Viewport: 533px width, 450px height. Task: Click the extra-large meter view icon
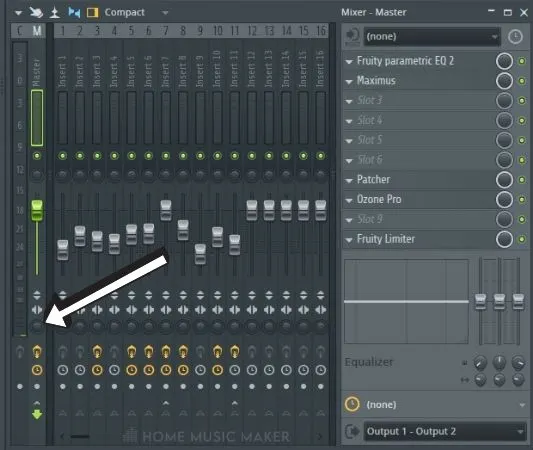pyautogui.click(x=54, y=12)
